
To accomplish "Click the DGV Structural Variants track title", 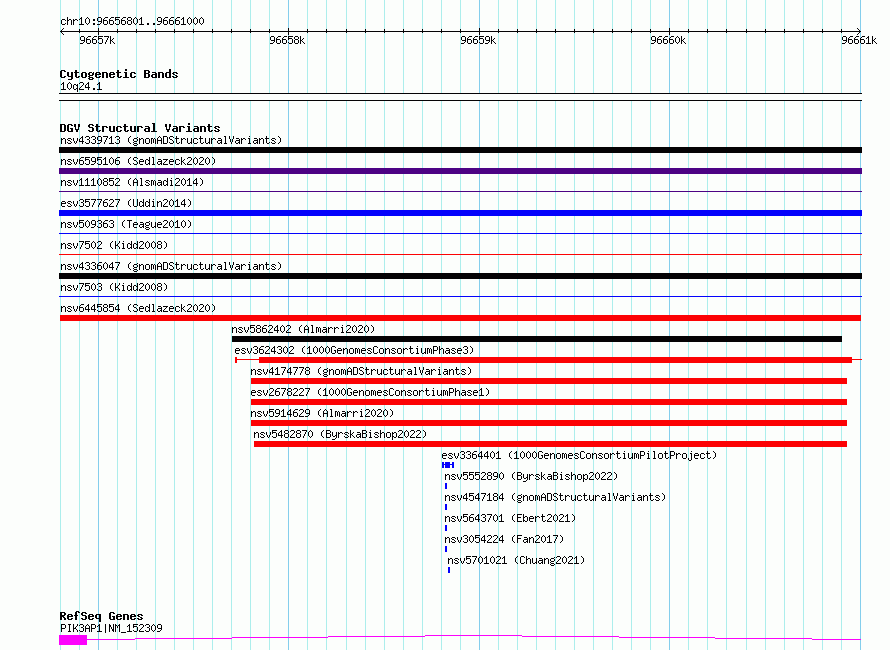I will pos(140,128).
